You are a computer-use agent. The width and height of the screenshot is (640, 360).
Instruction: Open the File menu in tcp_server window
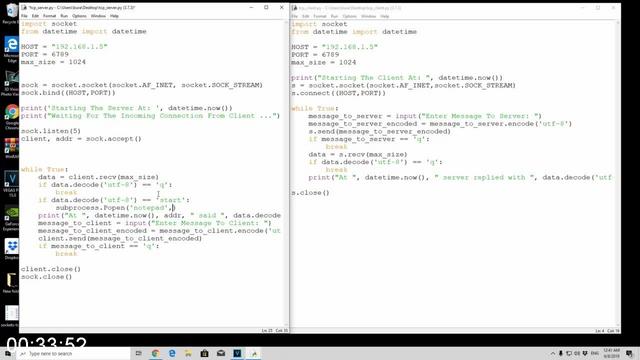pos(24,16)
